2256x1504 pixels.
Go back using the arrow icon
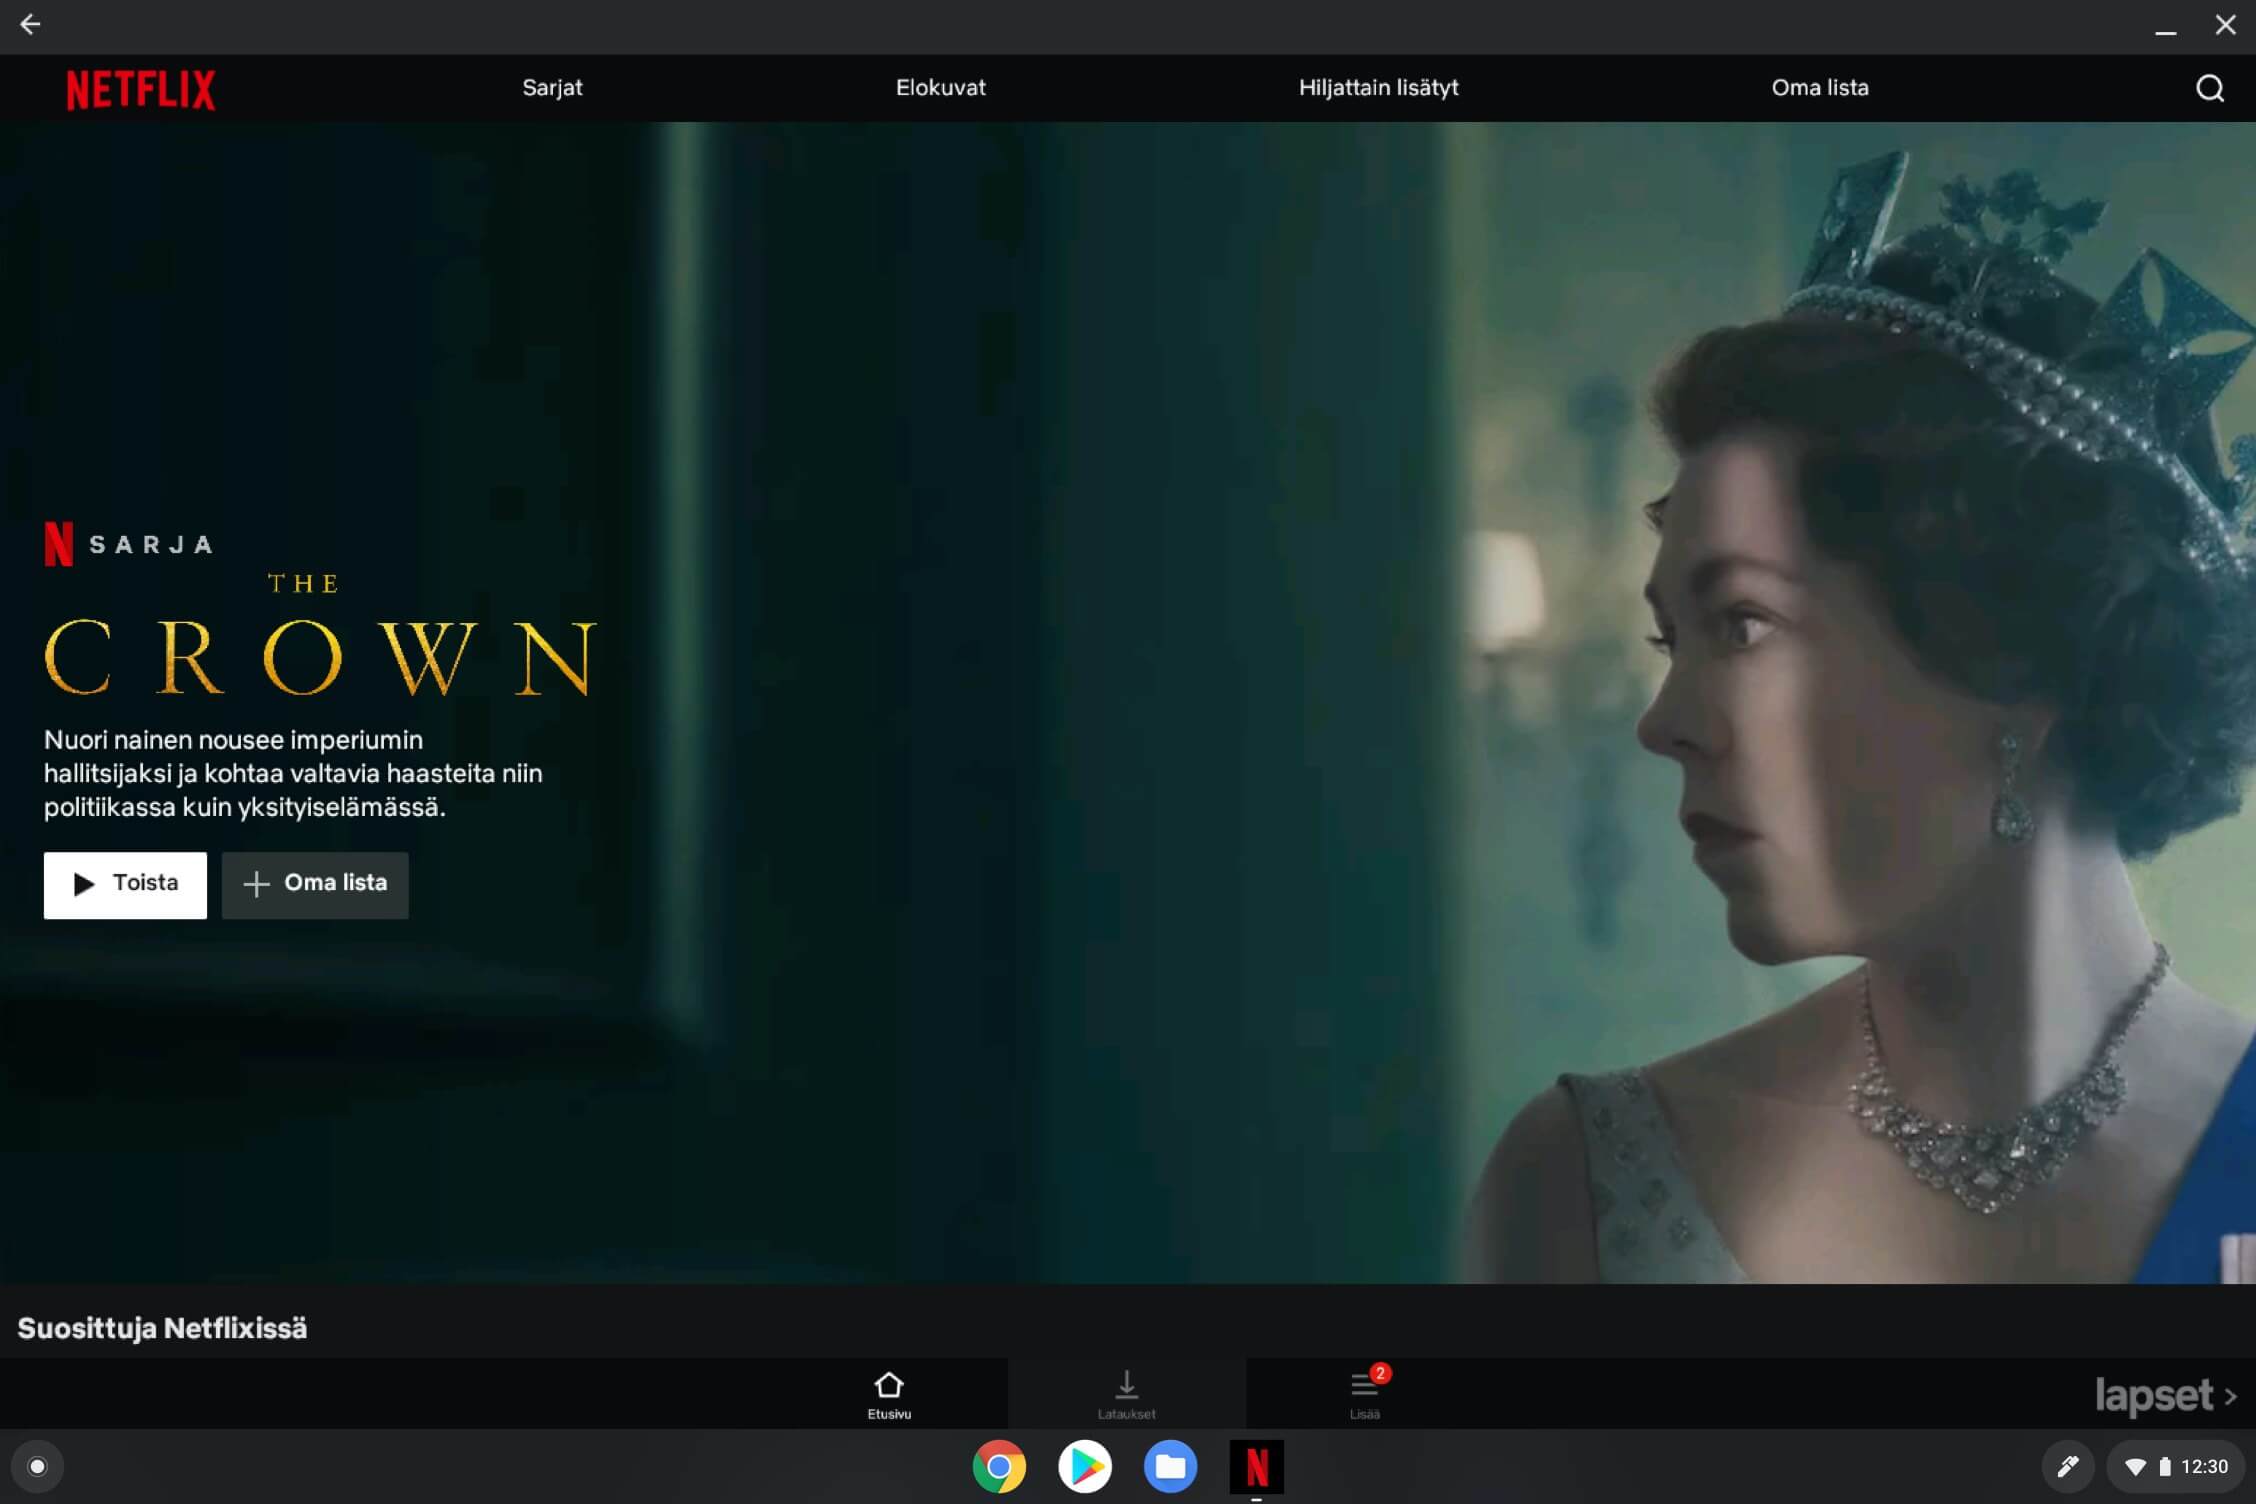(x=30, y=25)
